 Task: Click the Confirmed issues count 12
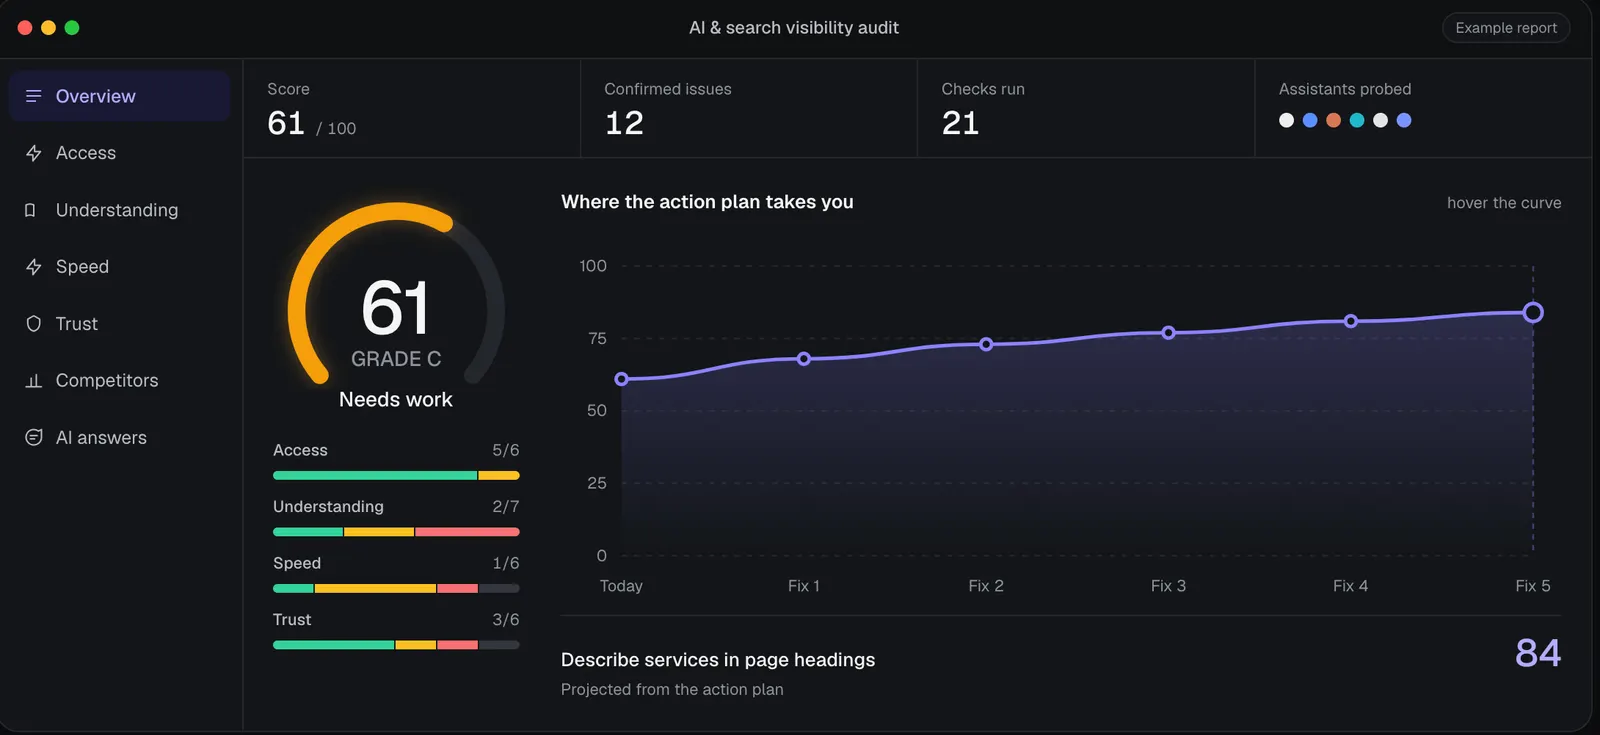coord(624,123)
